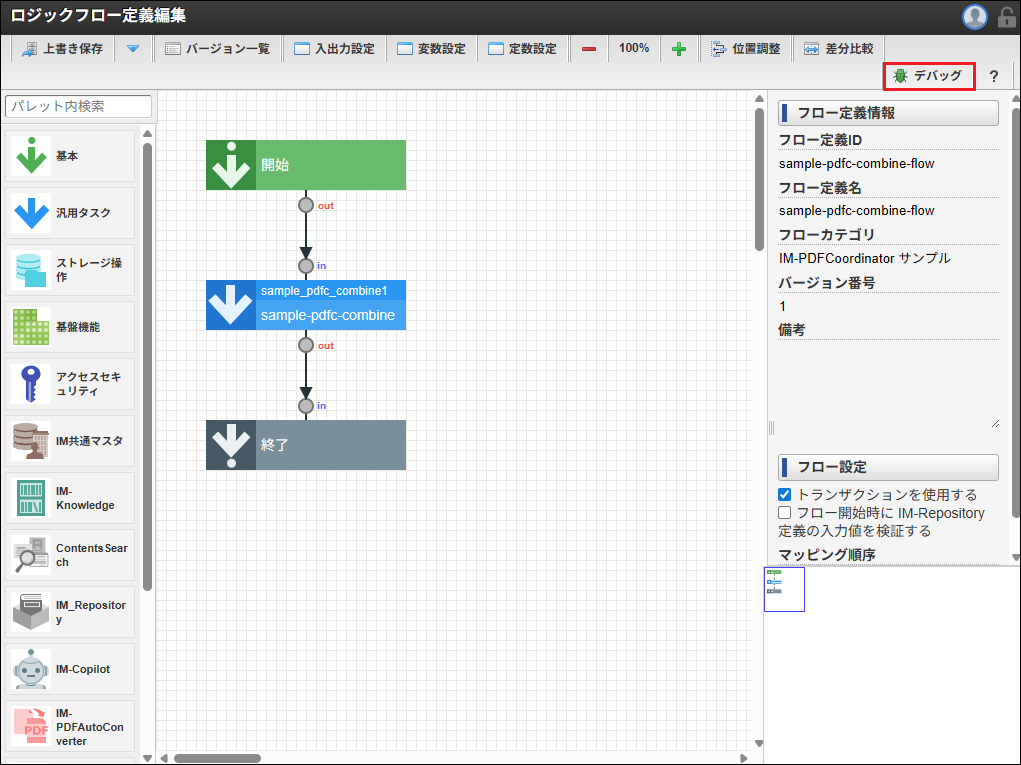Uncheck トランザクションを使用する checkbox
The image size is (1021, 765).
coord(785,495)
